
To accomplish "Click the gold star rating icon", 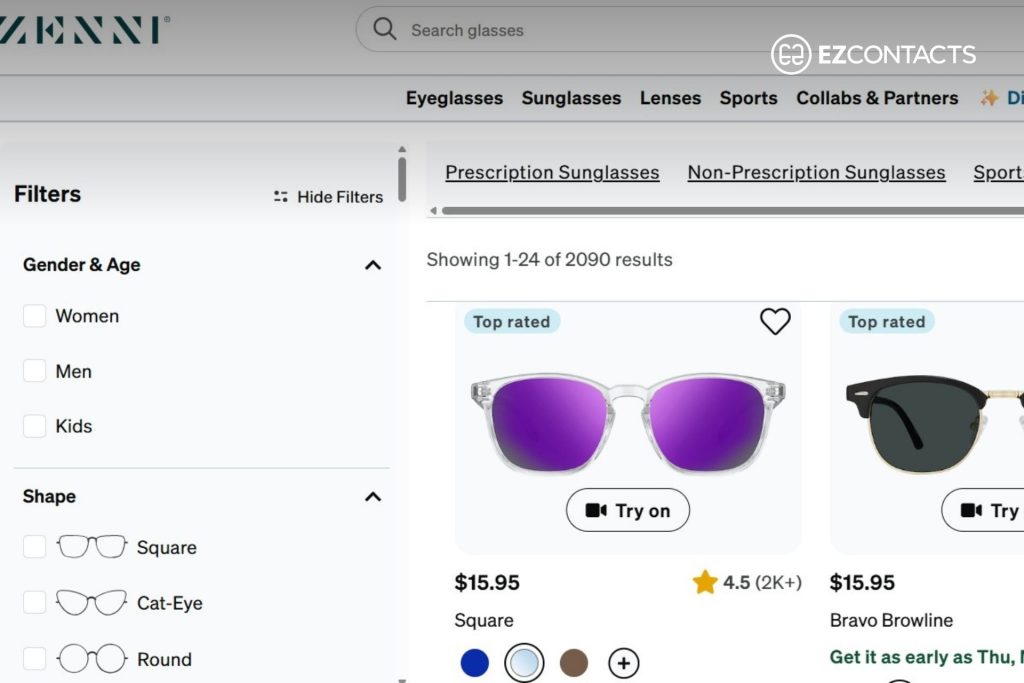I will pyautogui.click(x=705, y=582).
